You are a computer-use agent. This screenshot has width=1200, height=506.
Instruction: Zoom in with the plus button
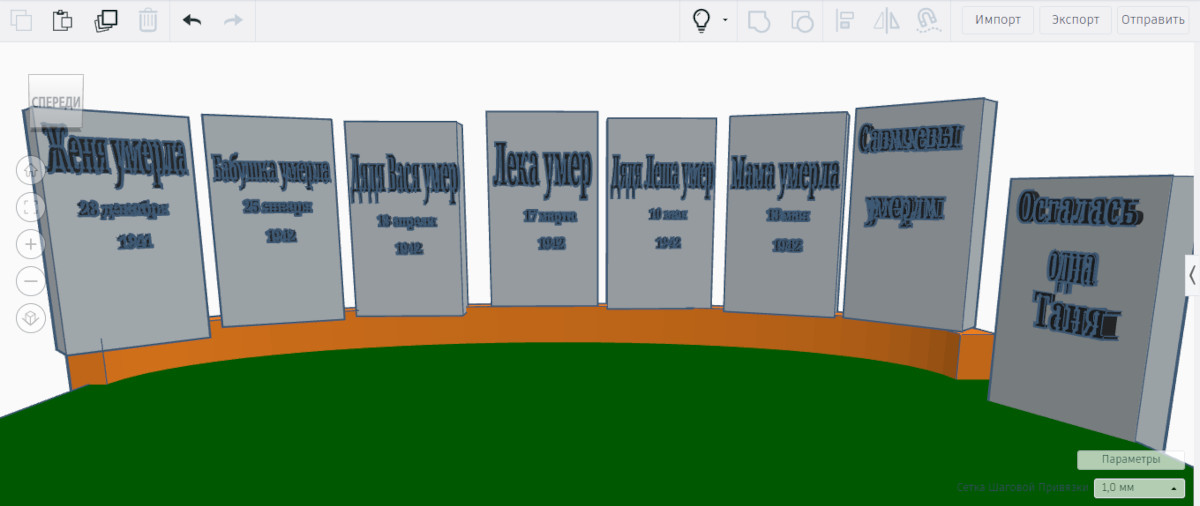[x=30, y=244]
